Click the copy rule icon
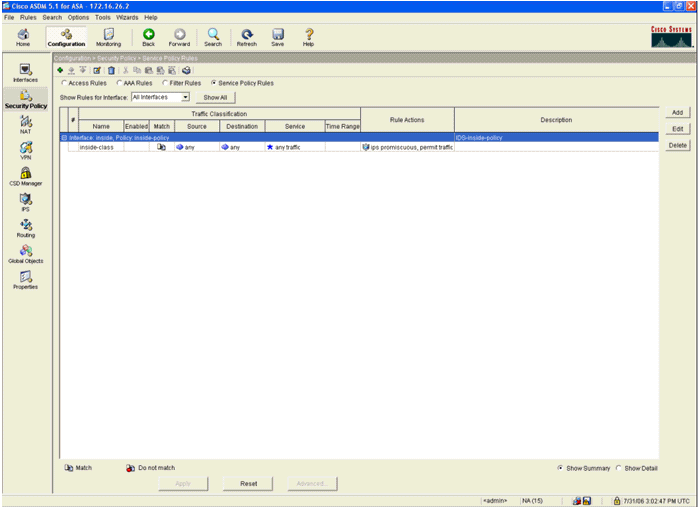Screen dimensions: 698x508 (x=137, y=70)
